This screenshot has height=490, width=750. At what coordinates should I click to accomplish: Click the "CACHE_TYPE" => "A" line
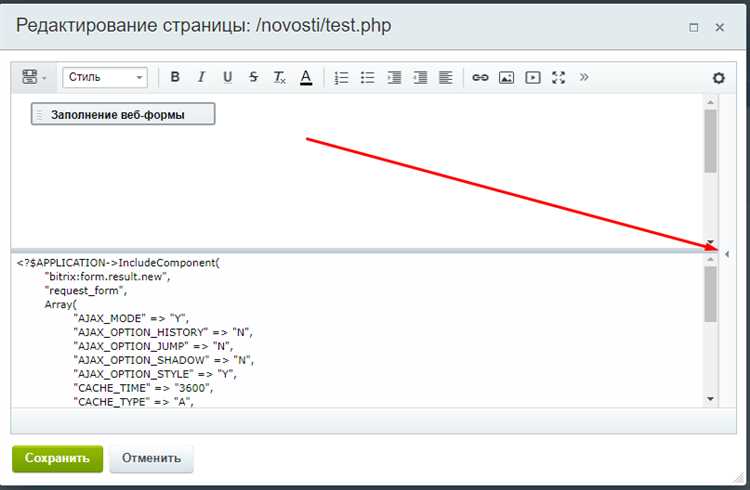tap(133, 401)
